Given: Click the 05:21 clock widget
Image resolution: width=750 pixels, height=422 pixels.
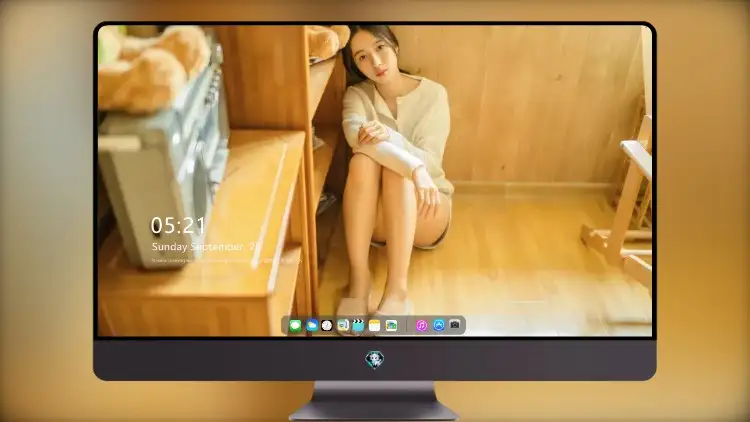Looking at the screenshot, I should (x=178, y=225).
